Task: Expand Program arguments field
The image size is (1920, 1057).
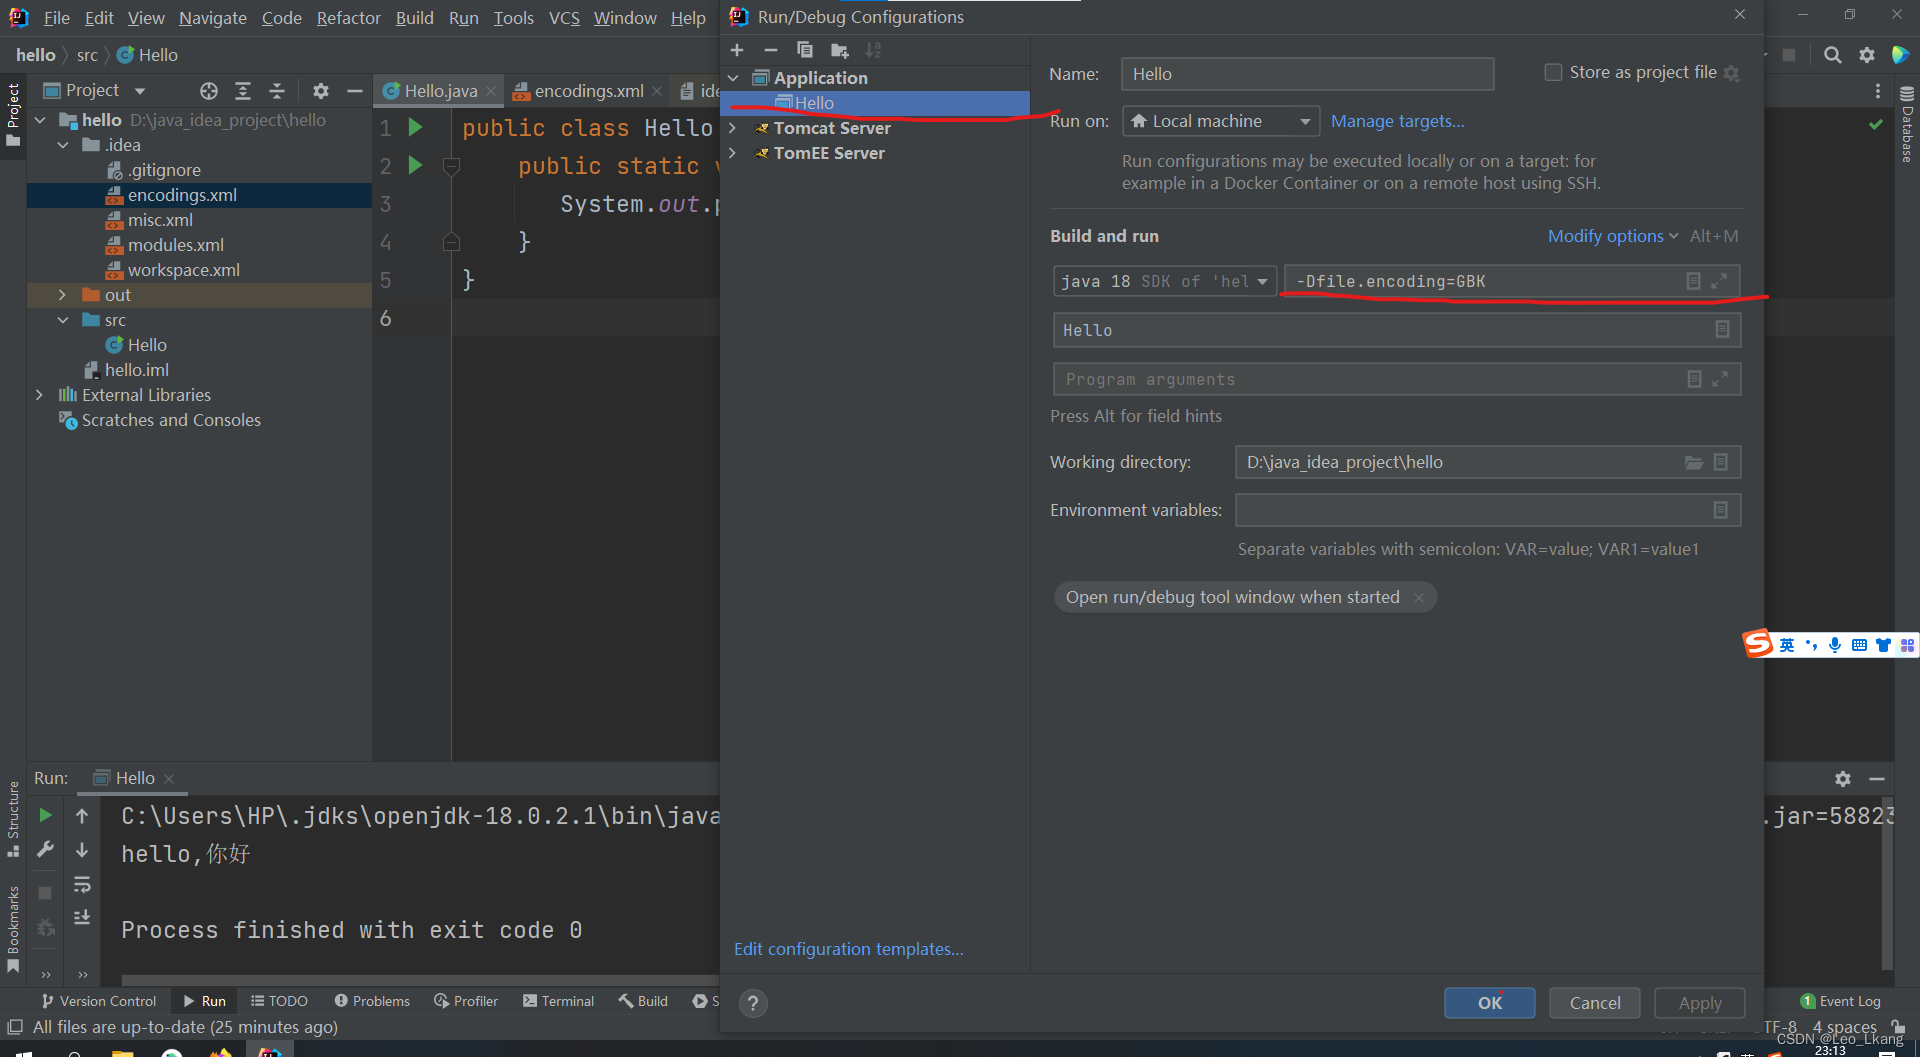Action: coord(1720,379)
